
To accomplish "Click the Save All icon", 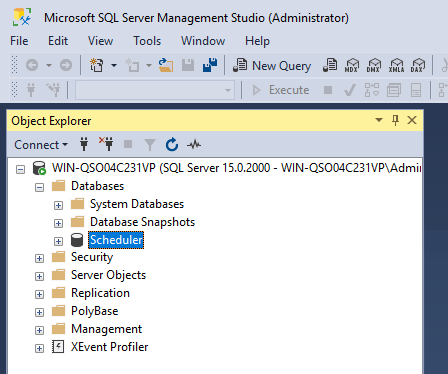I will [210, 65].
